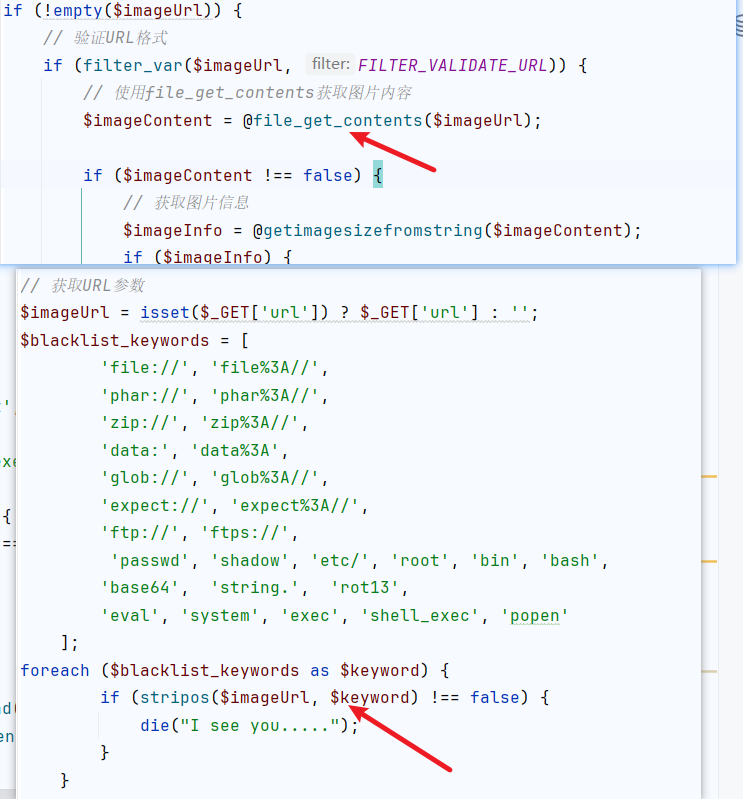The height and width of the screenshot is (799, 743).
Task: Click the 'expect://' string literal
Action: click(155, 505)
